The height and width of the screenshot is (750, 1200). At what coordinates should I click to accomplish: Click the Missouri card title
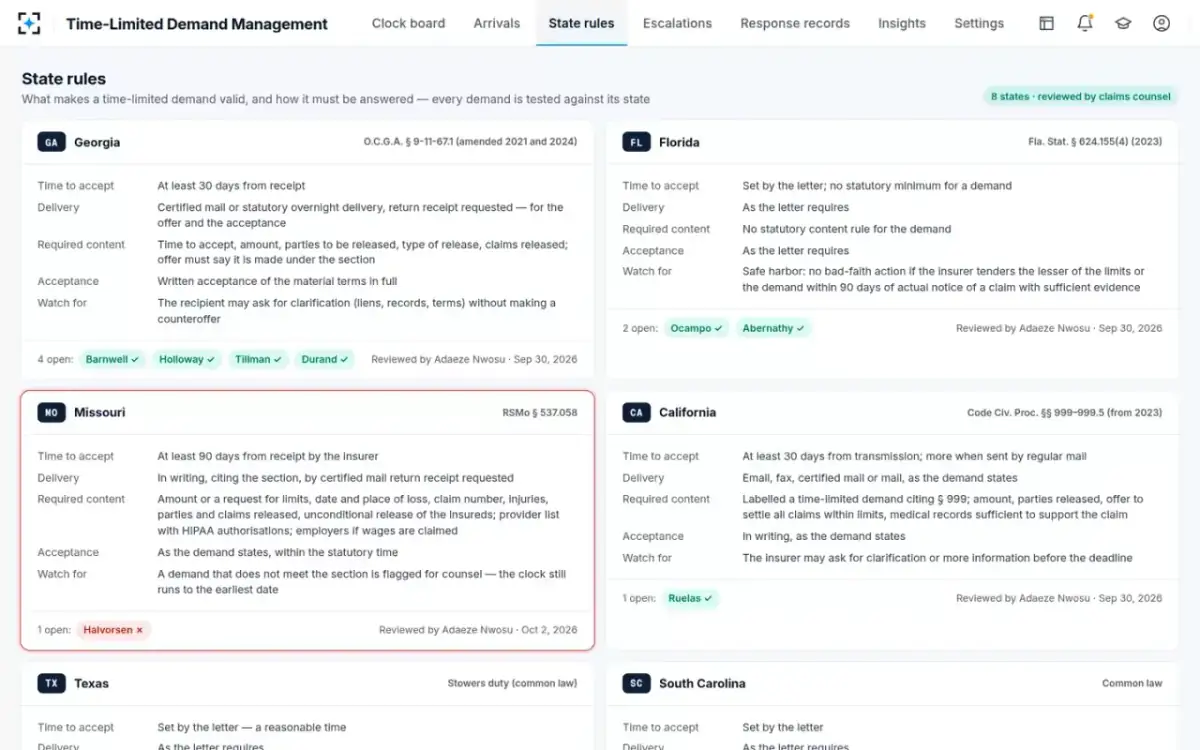pyautogui.click(x=100, y=412)
